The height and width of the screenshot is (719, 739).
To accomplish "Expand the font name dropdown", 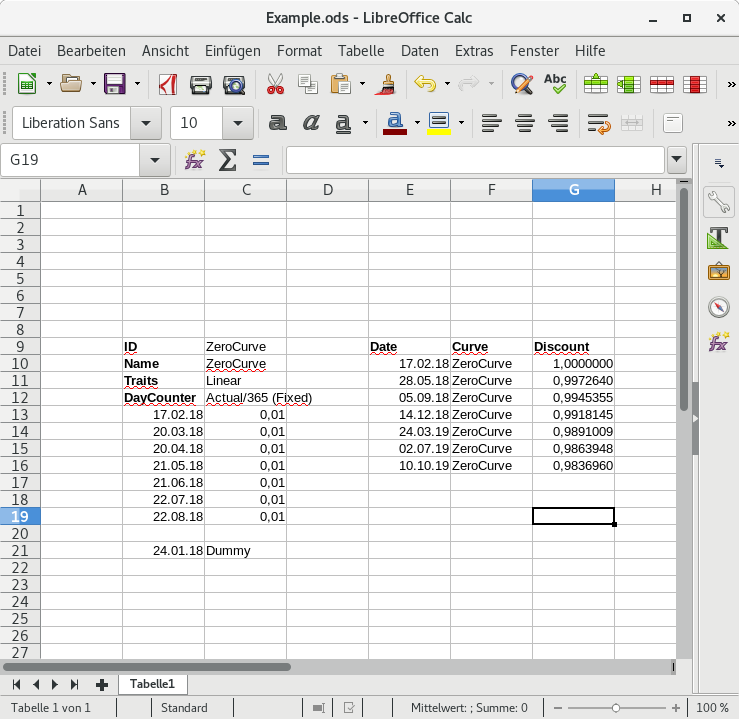I will (x=146, y=123).
